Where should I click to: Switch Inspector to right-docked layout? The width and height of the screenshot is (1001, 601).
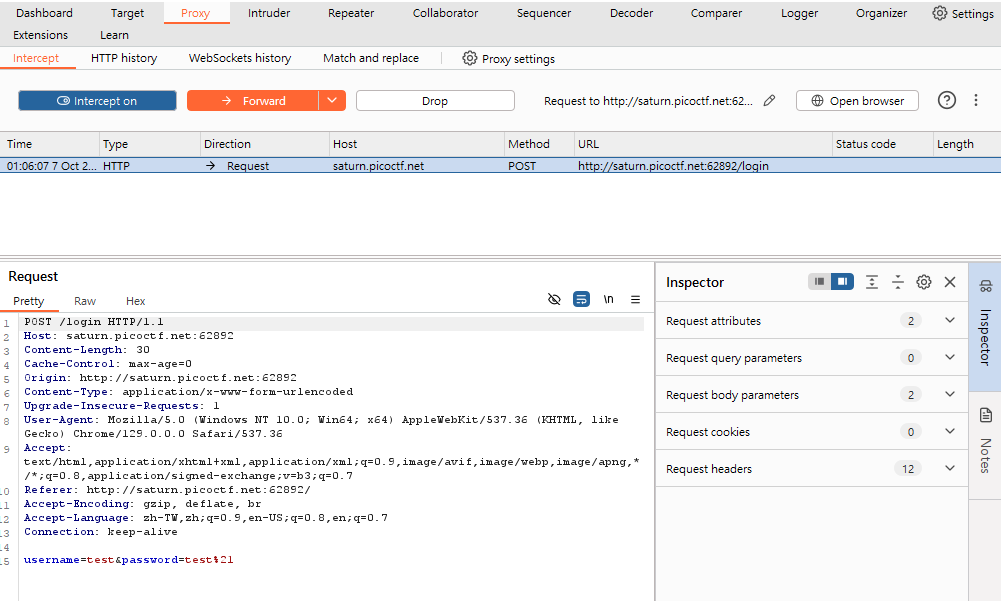[x=842, y=282]
